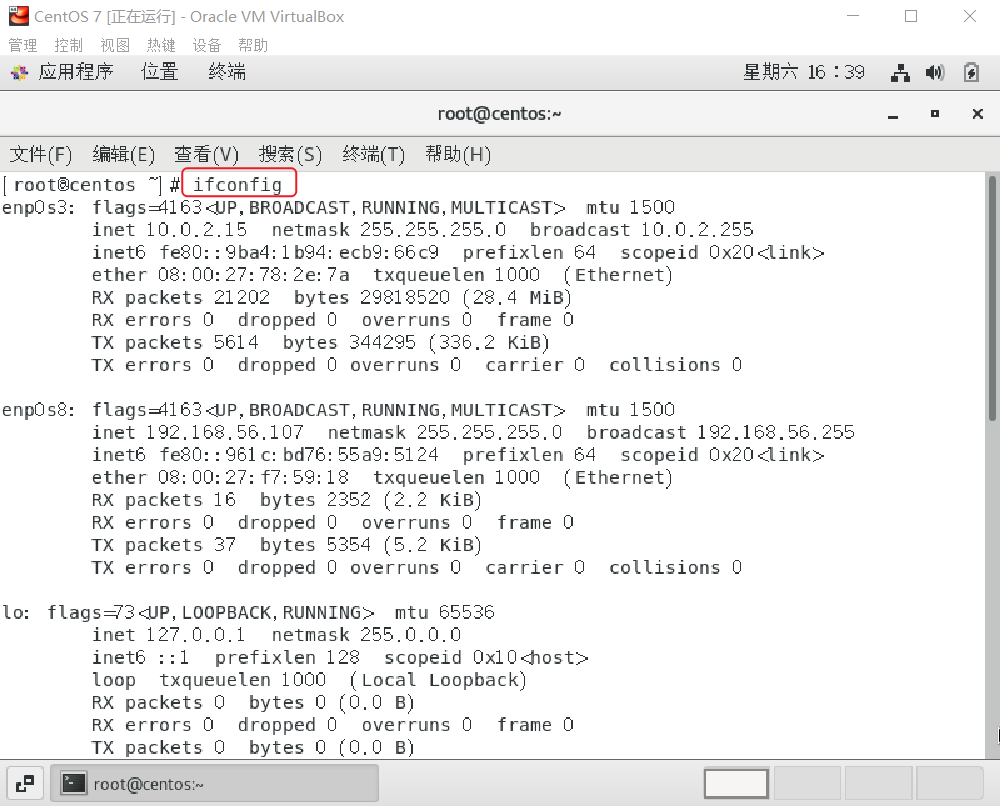Click the CentOS footprint icon beside 应用程序
The image size is (1000, 806).
pyautogui.click(x=17, y=71)
